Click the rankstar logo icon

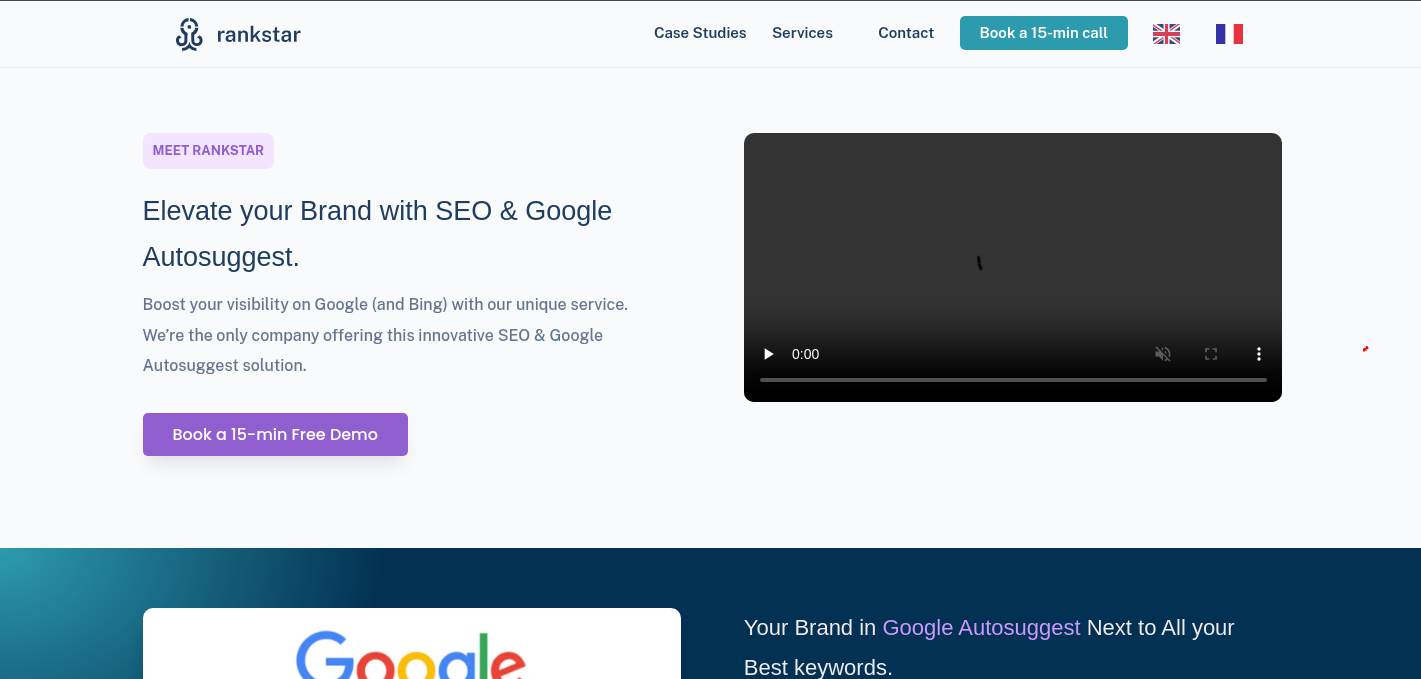coord(189,34)
